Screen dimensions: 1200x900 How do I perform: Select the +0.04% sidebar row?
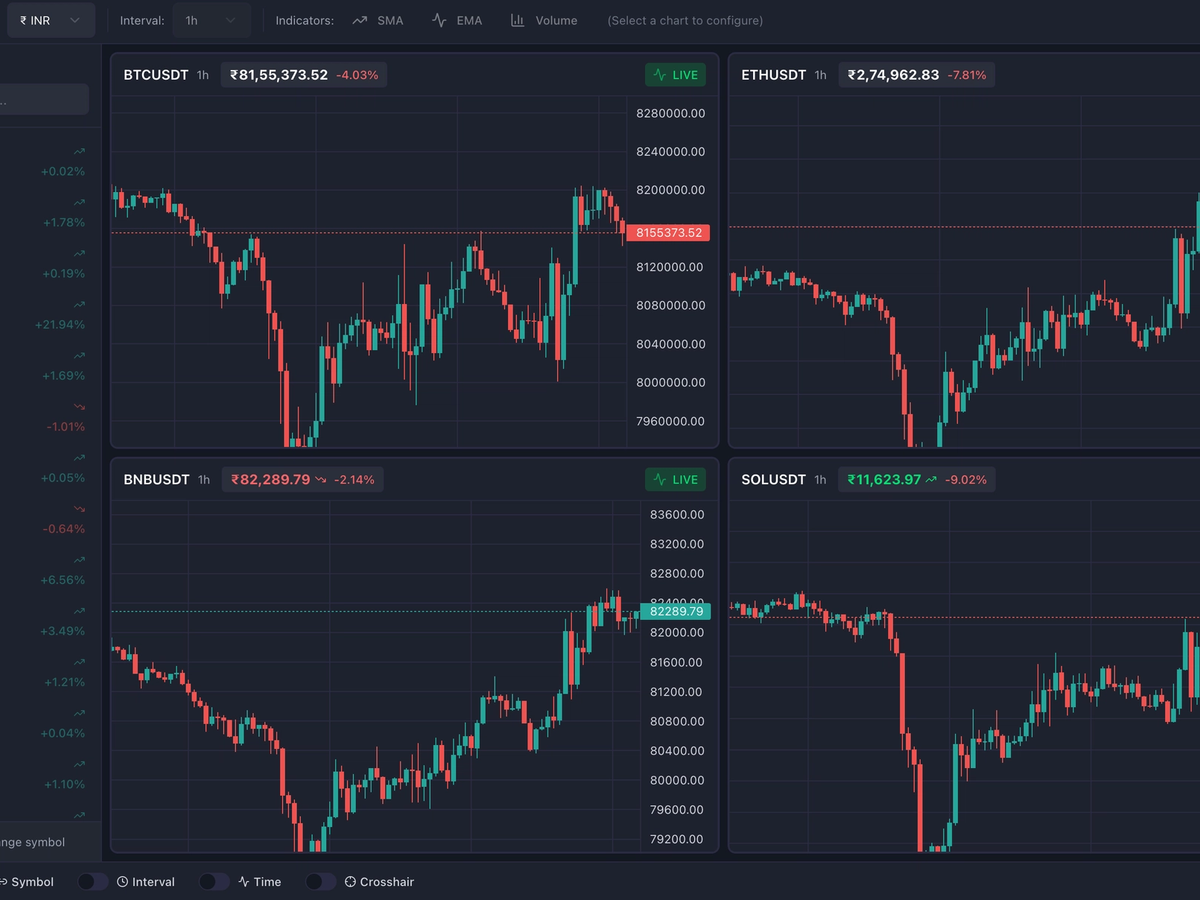pyautogui.click(x=50, y=723)
